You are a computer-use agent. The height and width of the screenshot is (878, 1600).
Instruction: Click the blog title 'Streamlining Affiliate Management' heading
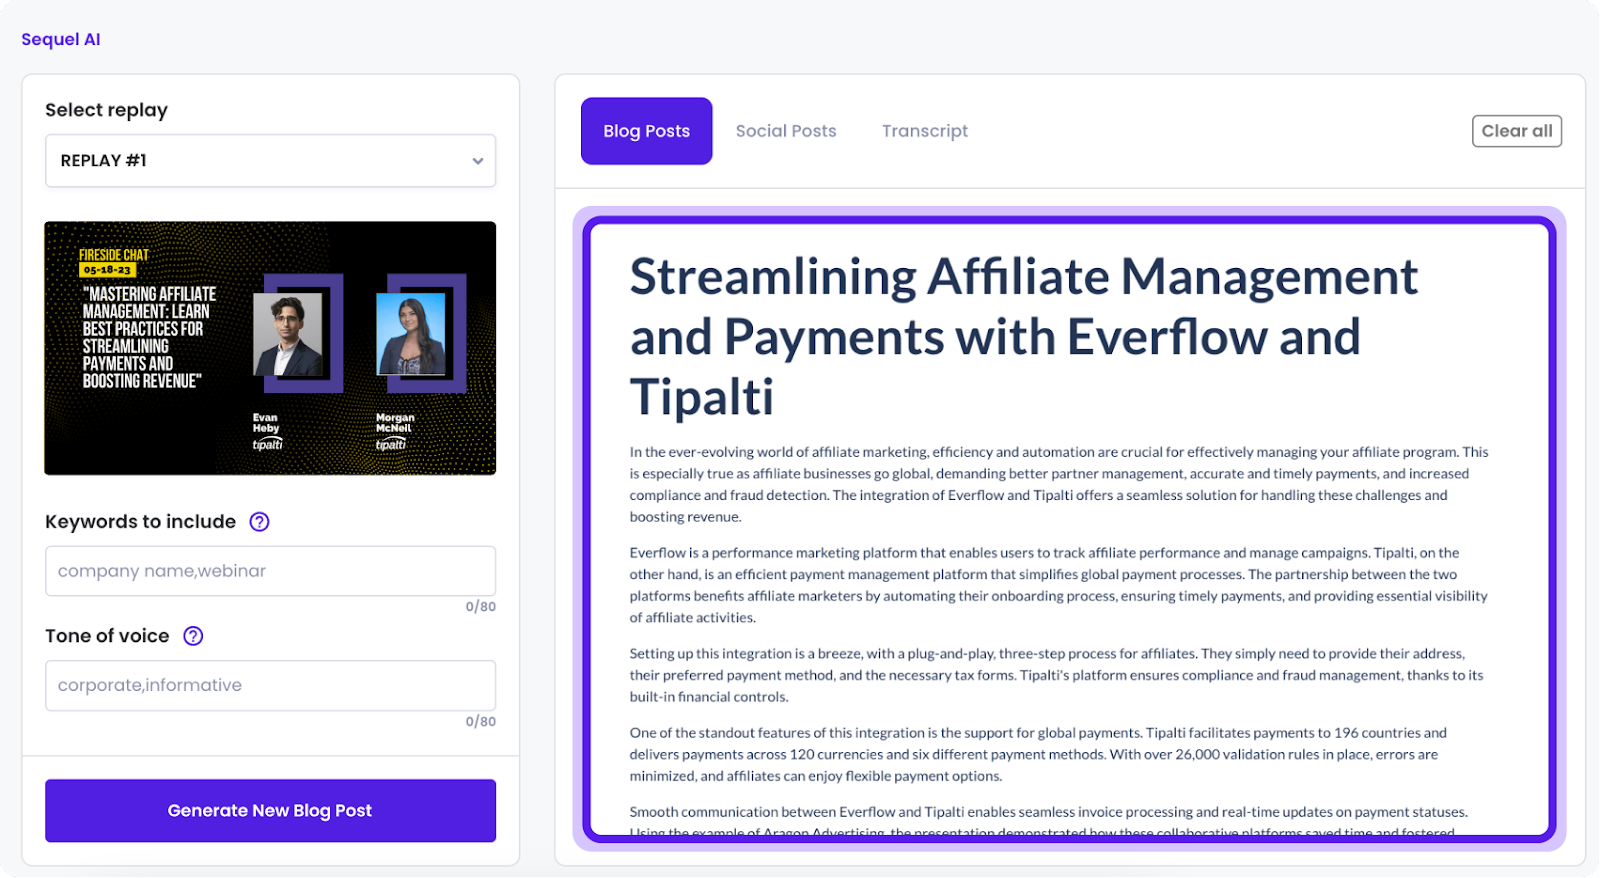[1023, 337]
